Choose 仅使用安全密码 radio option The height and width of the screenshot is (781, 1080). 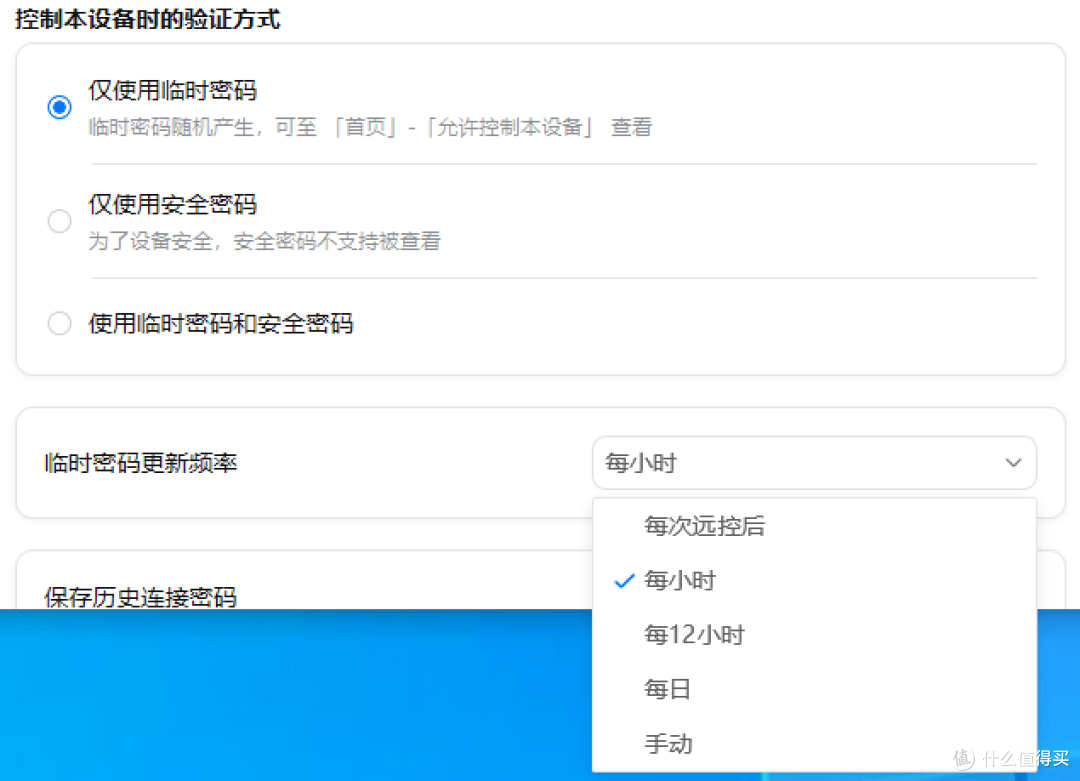pyautogui.click(x=59, y=221)
